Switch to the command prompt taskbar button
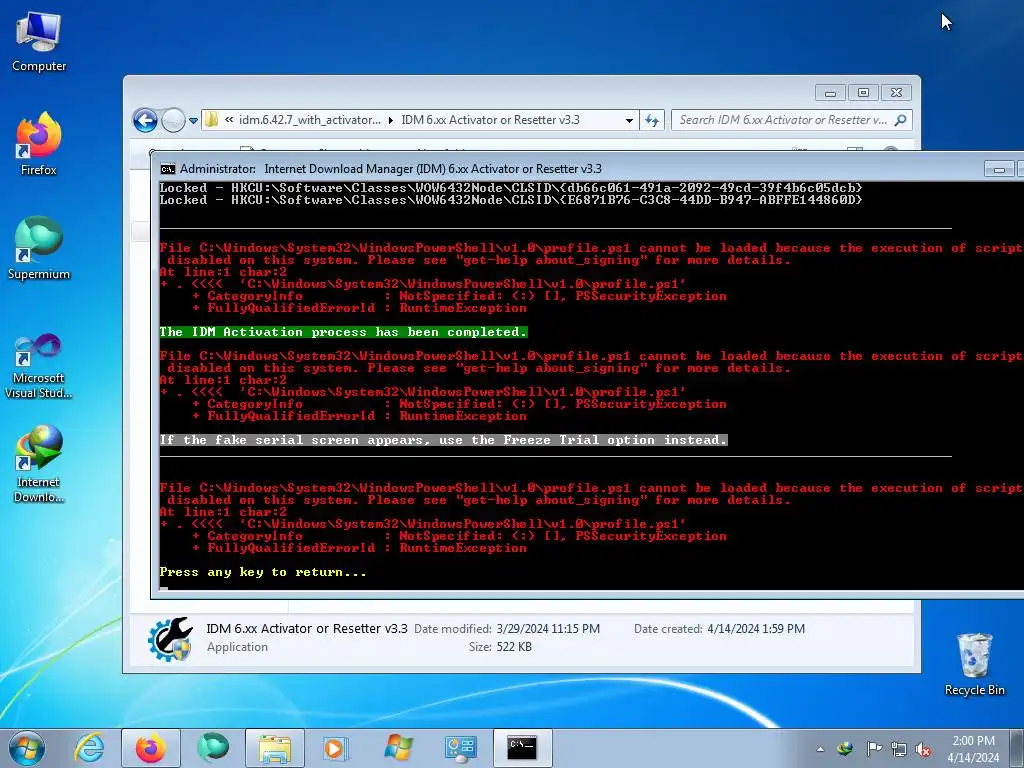The image size is (1024, 768). click(522, 748)
